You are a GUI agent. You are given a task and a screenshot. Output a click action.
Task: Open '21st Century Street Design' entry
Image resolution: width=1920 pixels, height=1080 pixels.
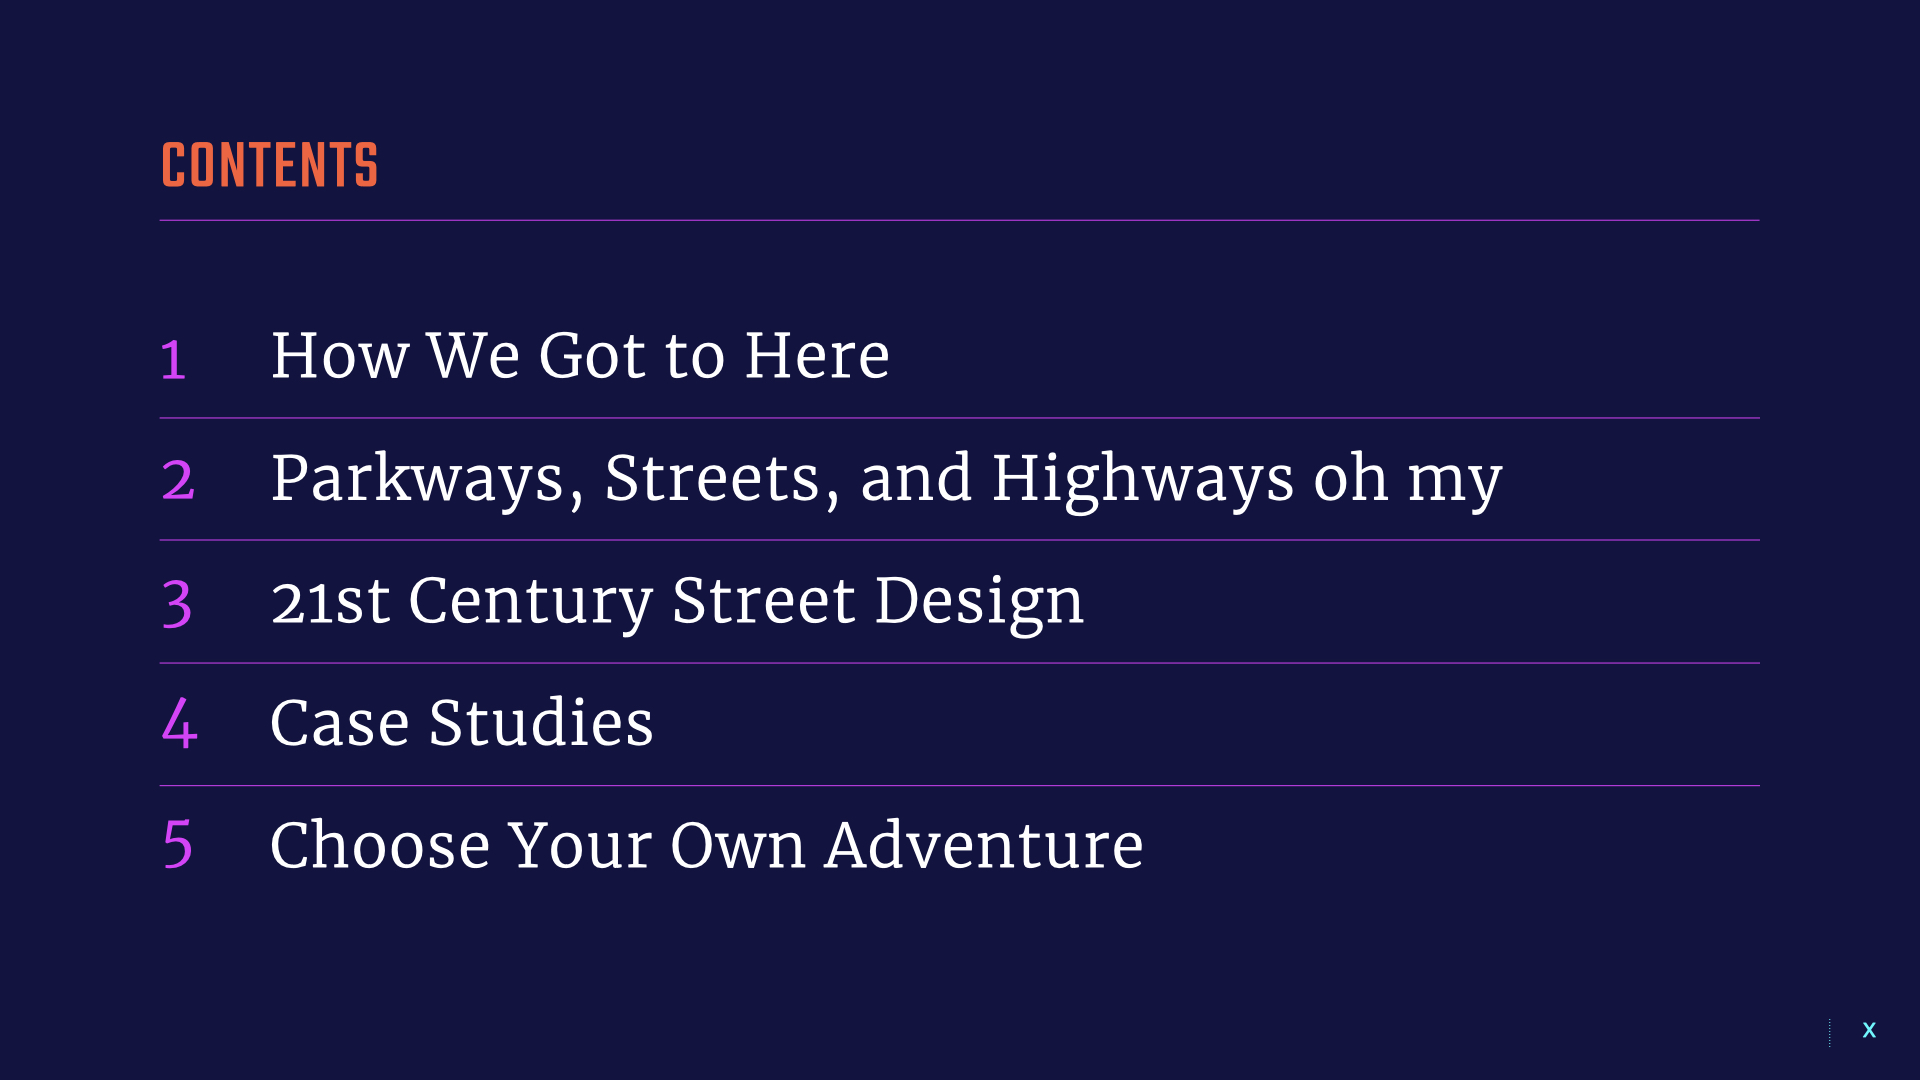pos(677,601)
